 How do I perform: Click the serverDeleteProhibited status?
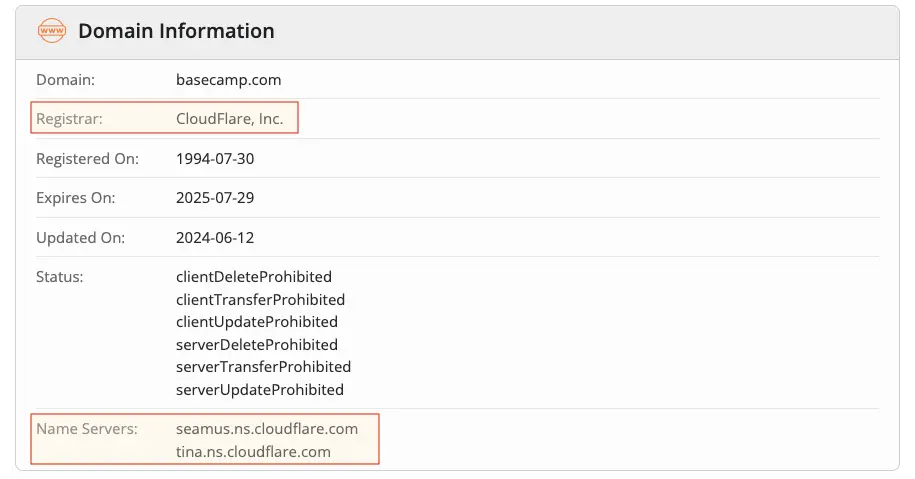257,345
